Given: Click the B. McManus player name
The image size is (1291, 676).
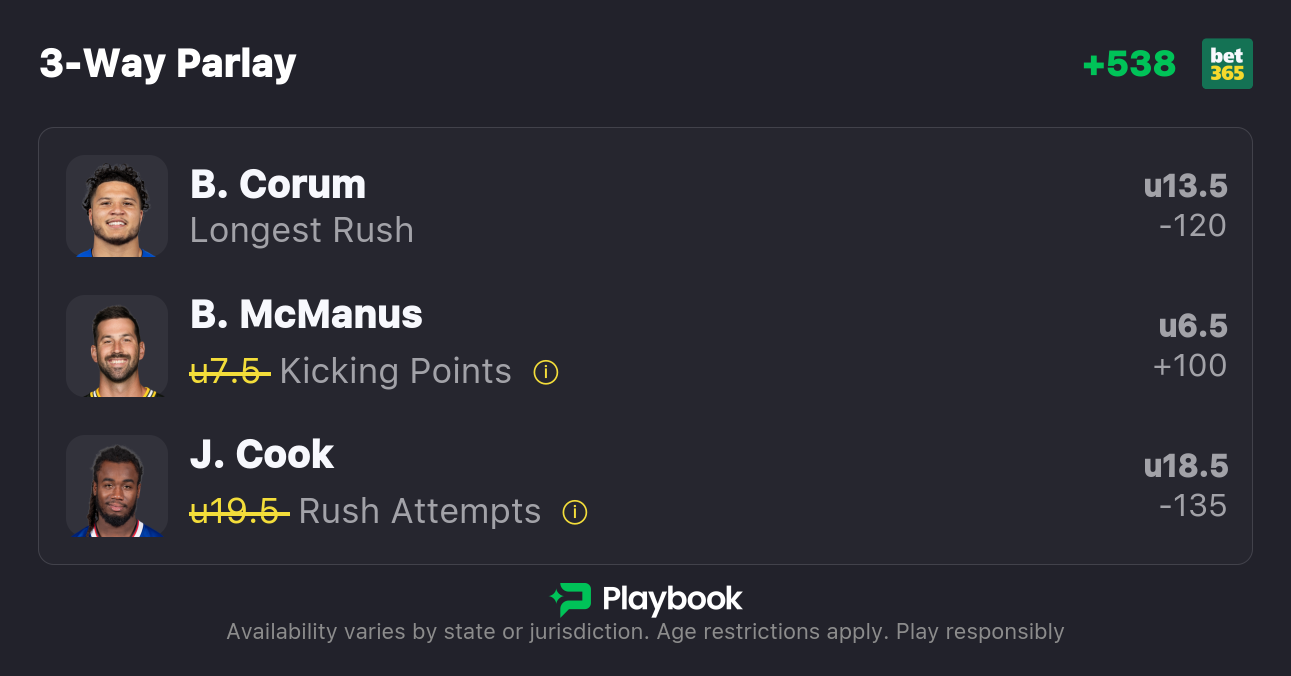Looking at the screenshot, I should pyautogui.click(x=306, y=315).
